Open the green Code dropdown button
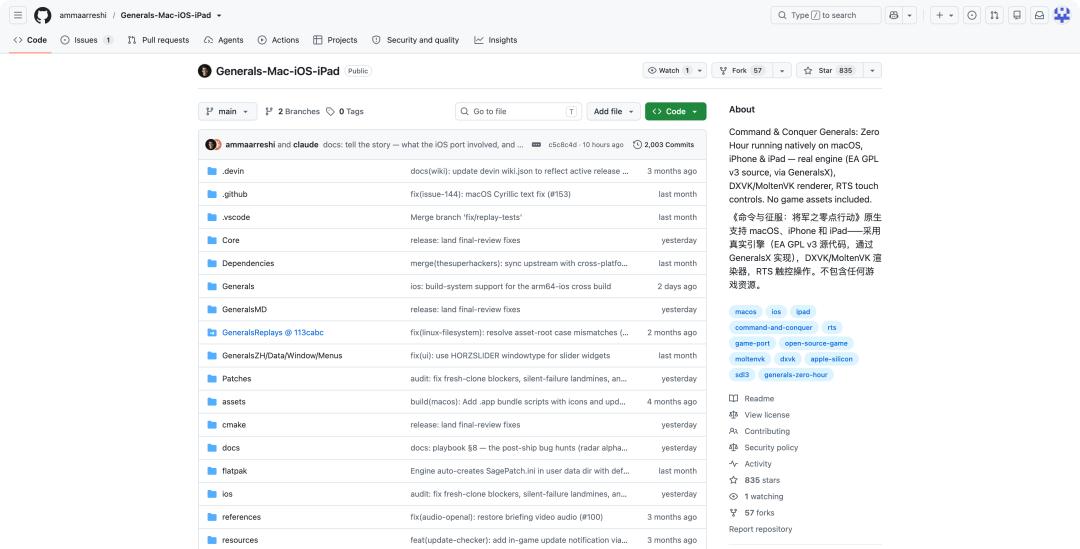The height and width of the screenshot is (549, 1080). click(x=675, y=111)
